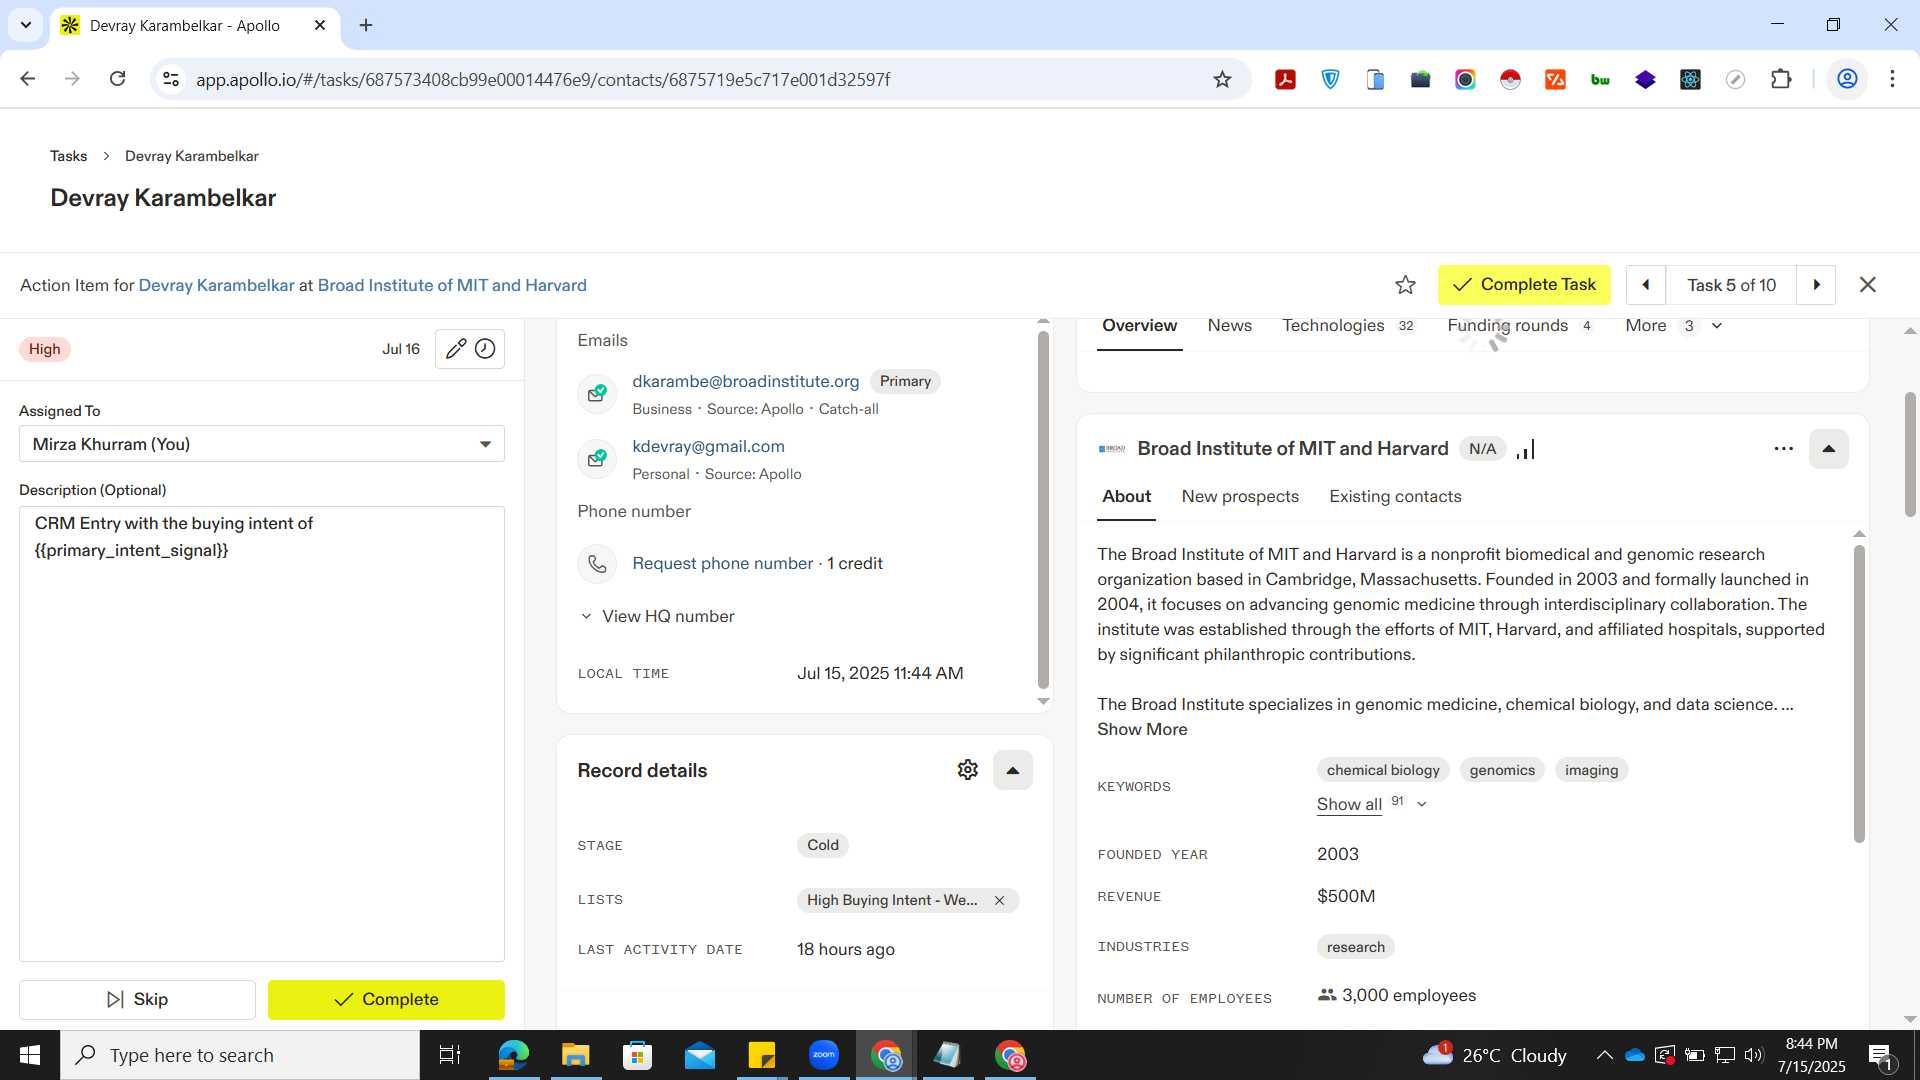Go to Tasks breadcrumb
Screen dimensions: 1920x1080
[x=68, y=156]
